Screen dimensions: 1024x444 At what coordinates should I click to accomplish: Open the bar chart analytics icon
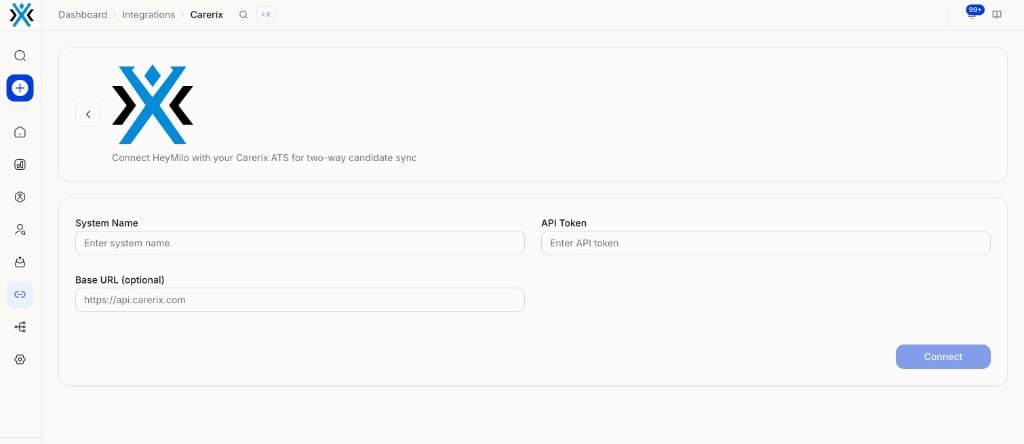tap(20, 165)
